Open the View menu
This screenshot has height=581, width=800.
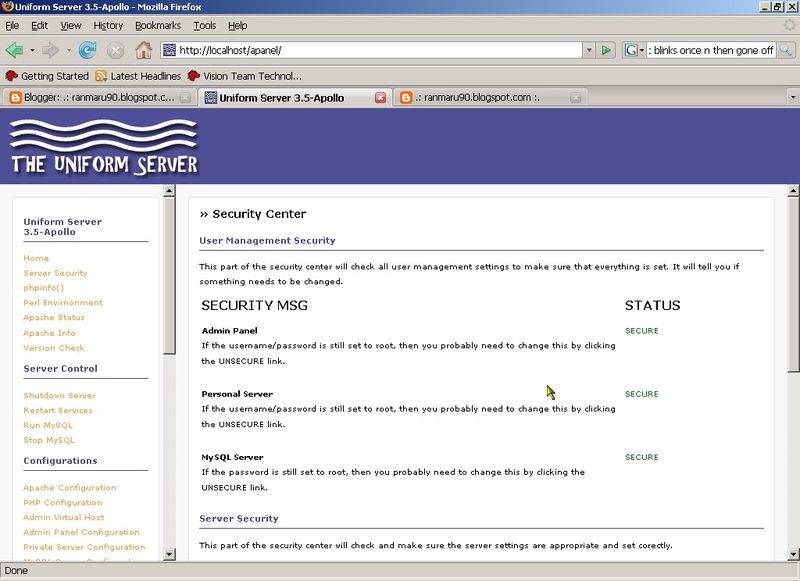(70, 26)
